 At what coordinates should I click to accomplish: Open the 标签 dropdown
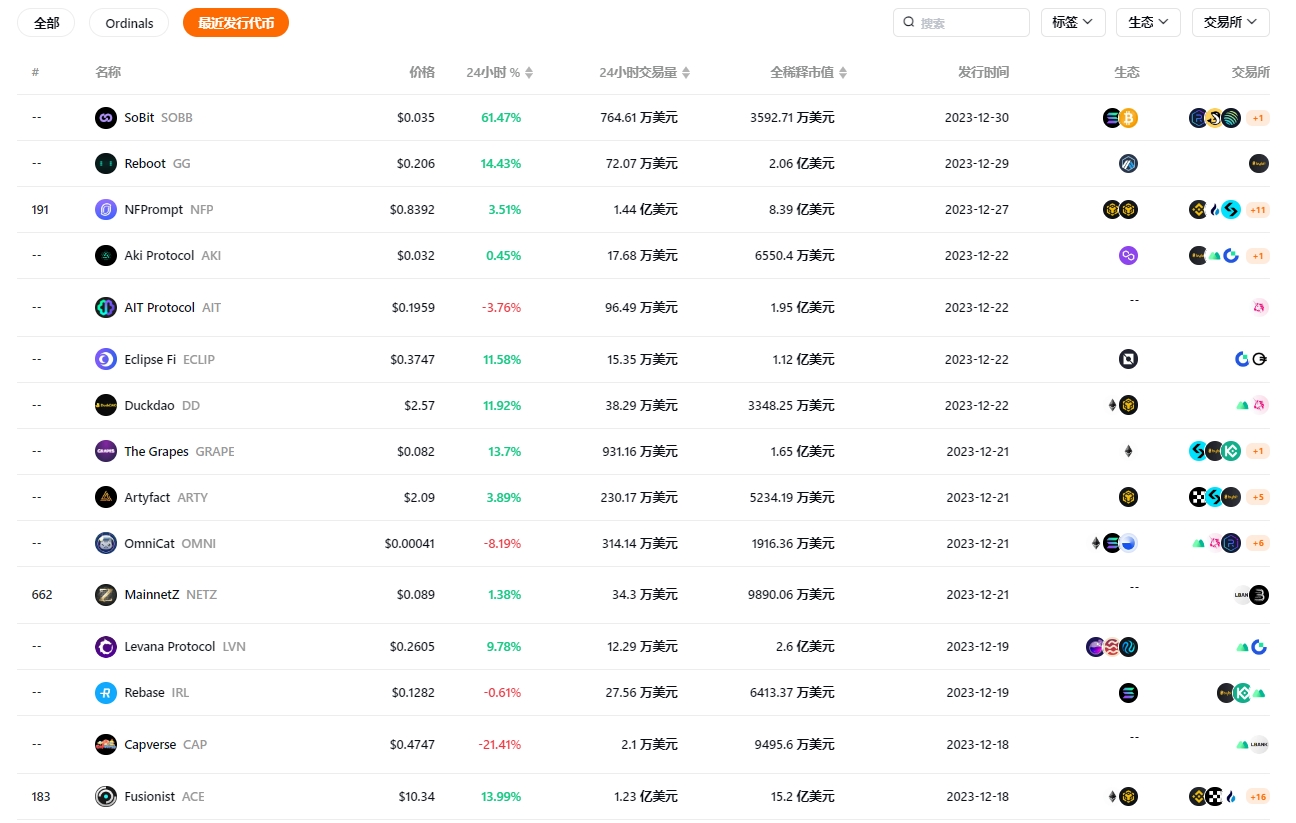[1073, 23]
